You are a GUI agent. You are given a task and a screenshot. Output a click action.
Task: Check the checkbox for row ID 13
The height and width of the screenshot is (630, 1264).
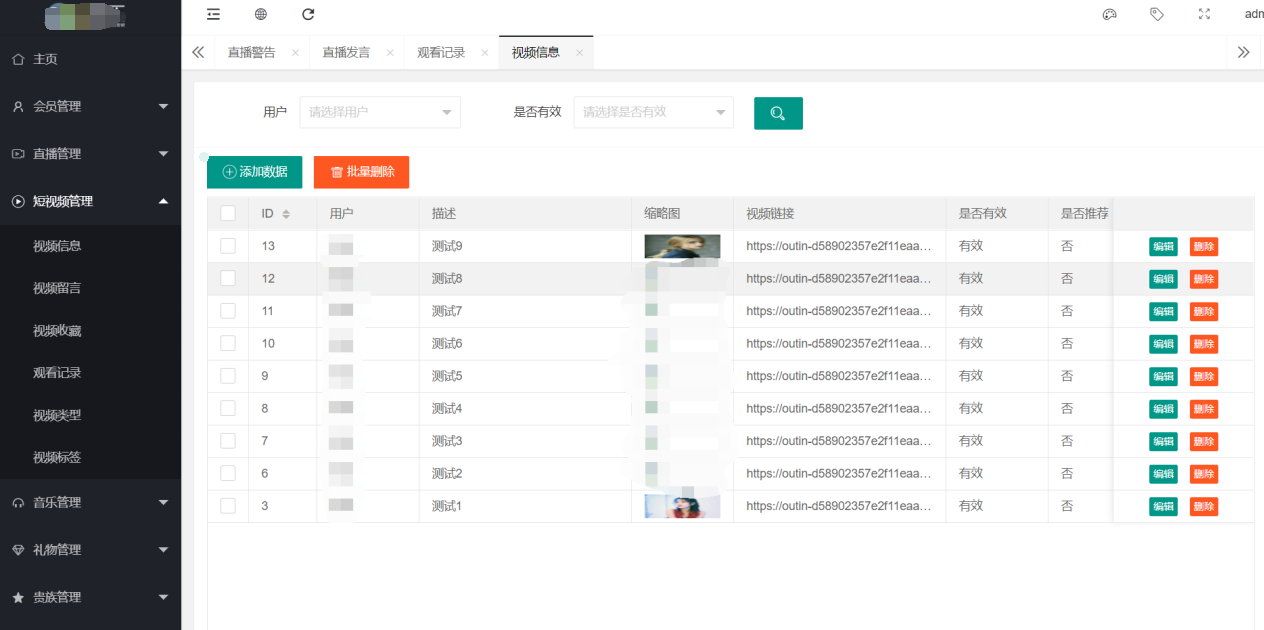click(228, 246)
